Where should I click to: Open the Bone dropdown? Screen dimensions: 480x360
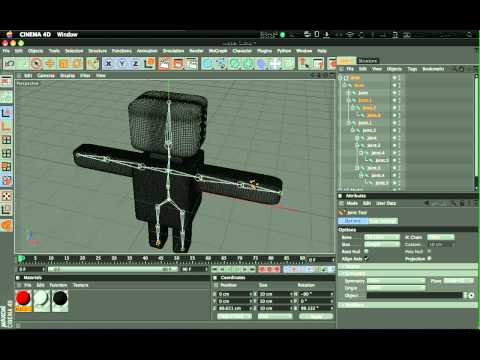coord(382,237)
